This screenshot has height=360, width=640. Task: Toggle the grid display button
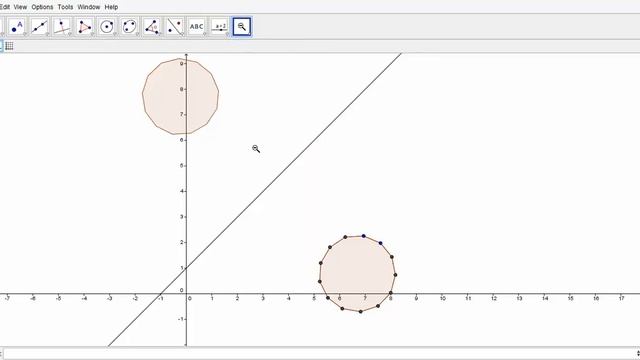[x=9, y=46]
